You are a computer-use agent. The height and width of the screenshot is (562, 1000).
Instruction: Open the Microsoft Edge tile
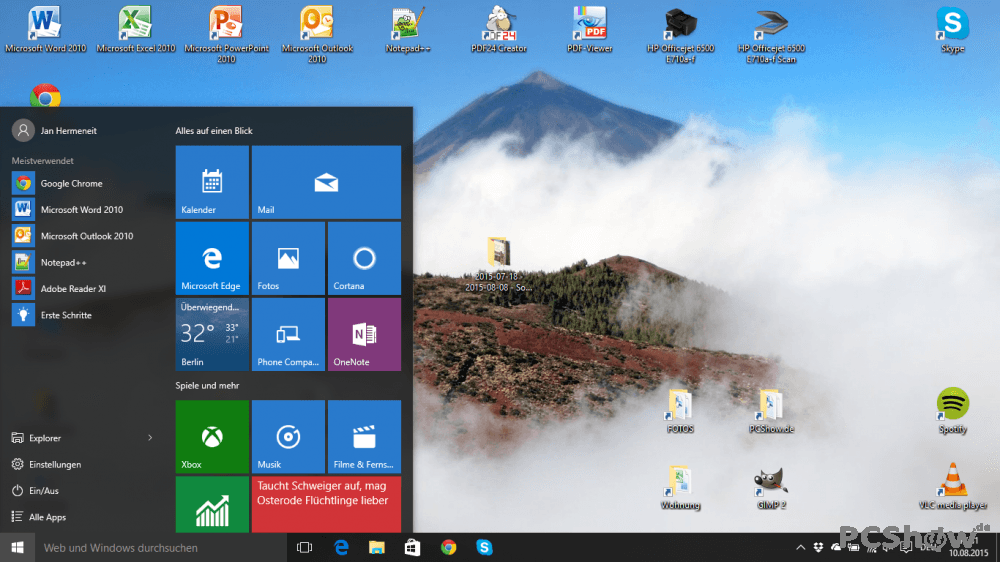point(212,258)
